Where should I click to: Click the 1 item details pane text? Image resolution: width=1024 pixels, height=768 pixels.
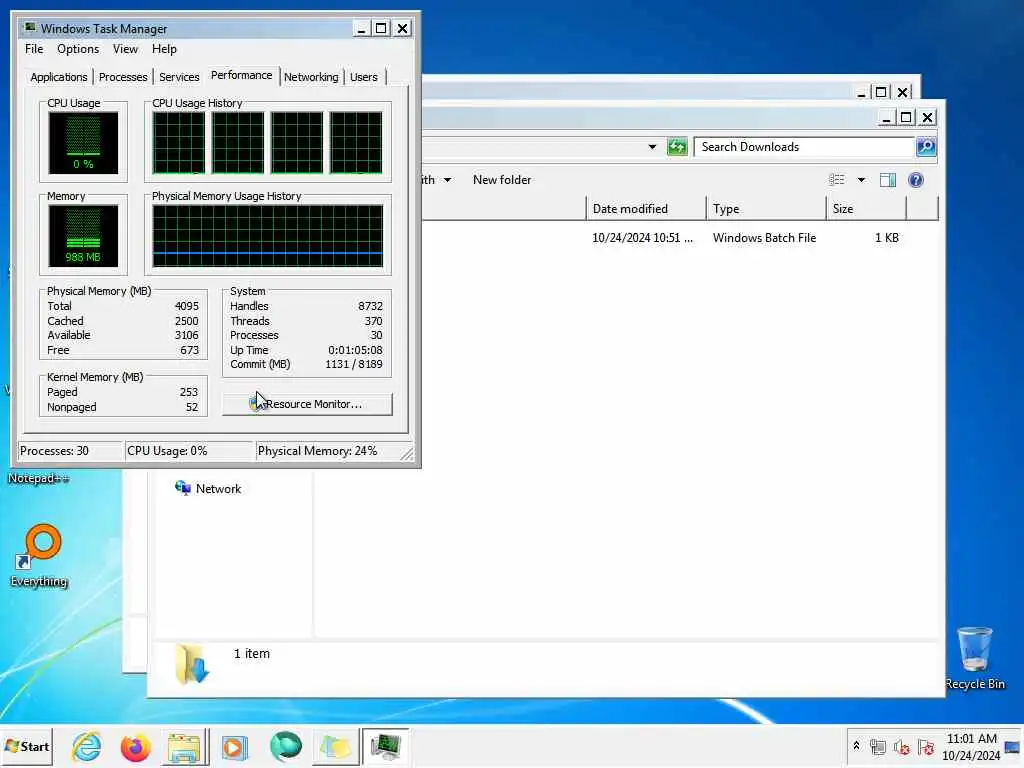click(x=251, y=654)
